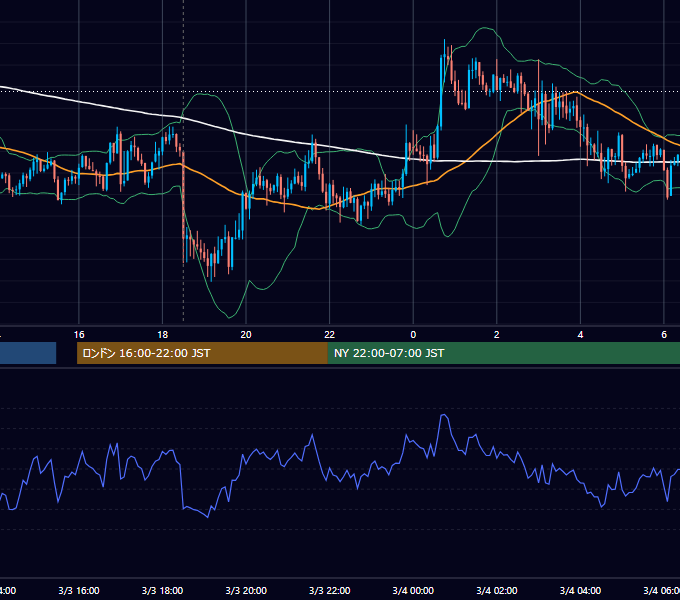The image size is (680, 600).
Task: Click the highest peak of the blue oscillator line
Action: coord(444,415)
